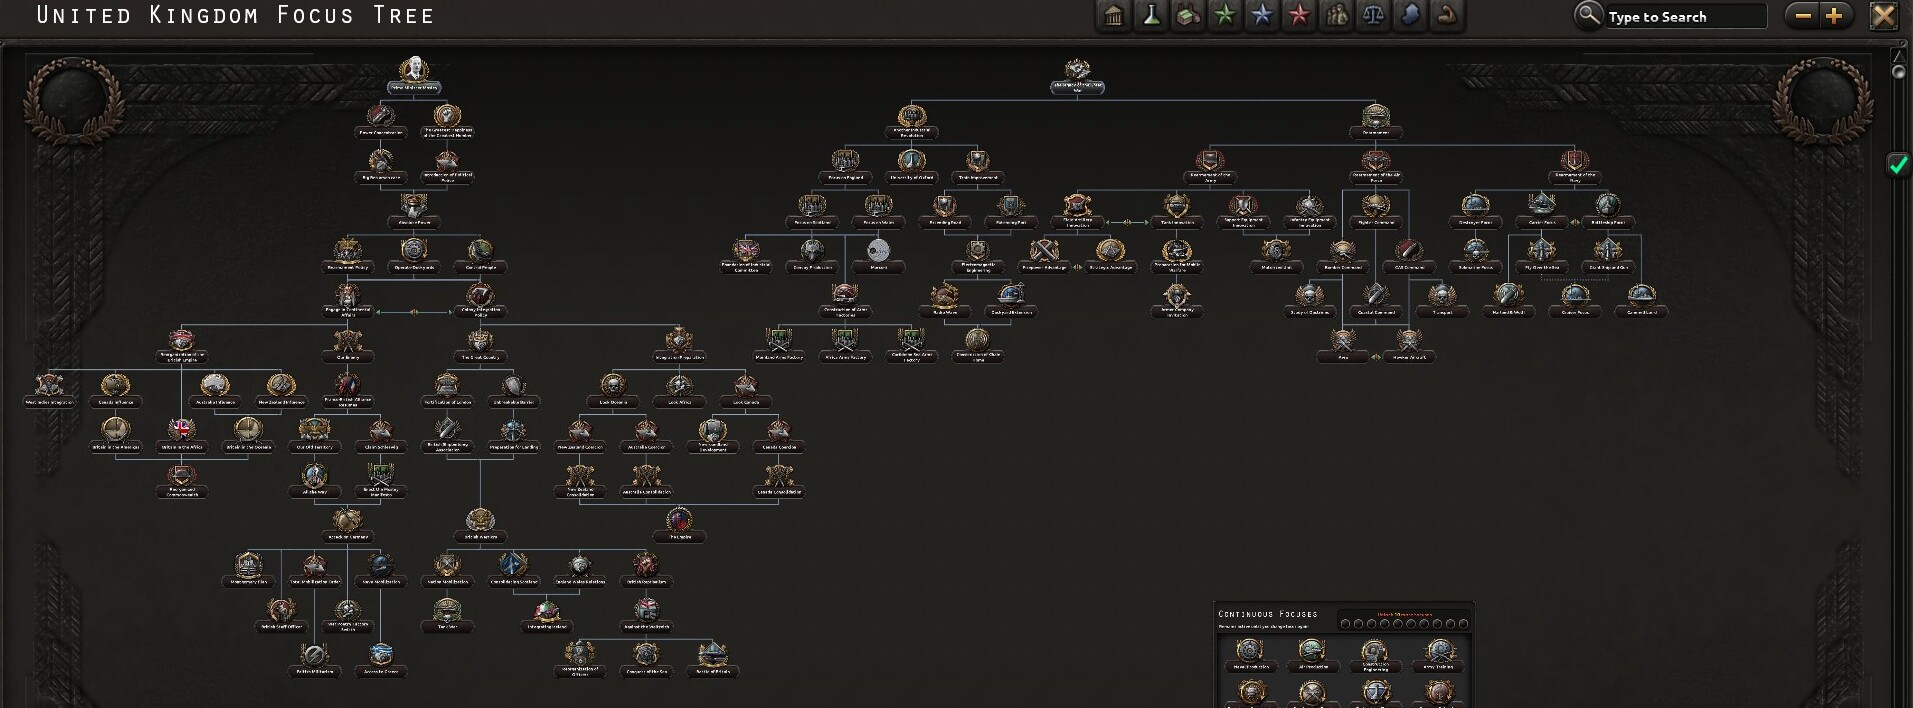This screenshot has width=1913, height=708.
Task: Select the Battleship Focus node
Action: coord(1607,210)
